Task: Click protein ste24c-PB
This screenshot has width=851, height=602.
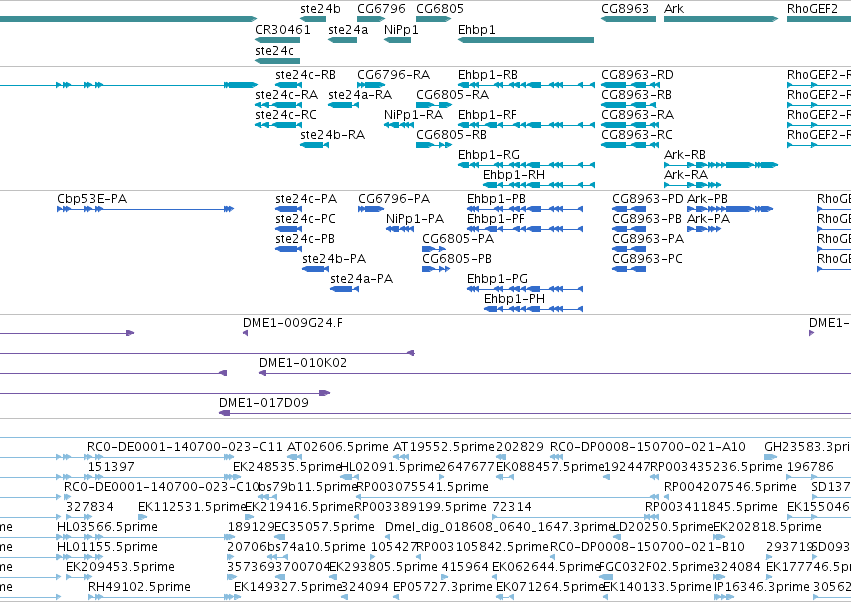Action: [x=305, y=239]
